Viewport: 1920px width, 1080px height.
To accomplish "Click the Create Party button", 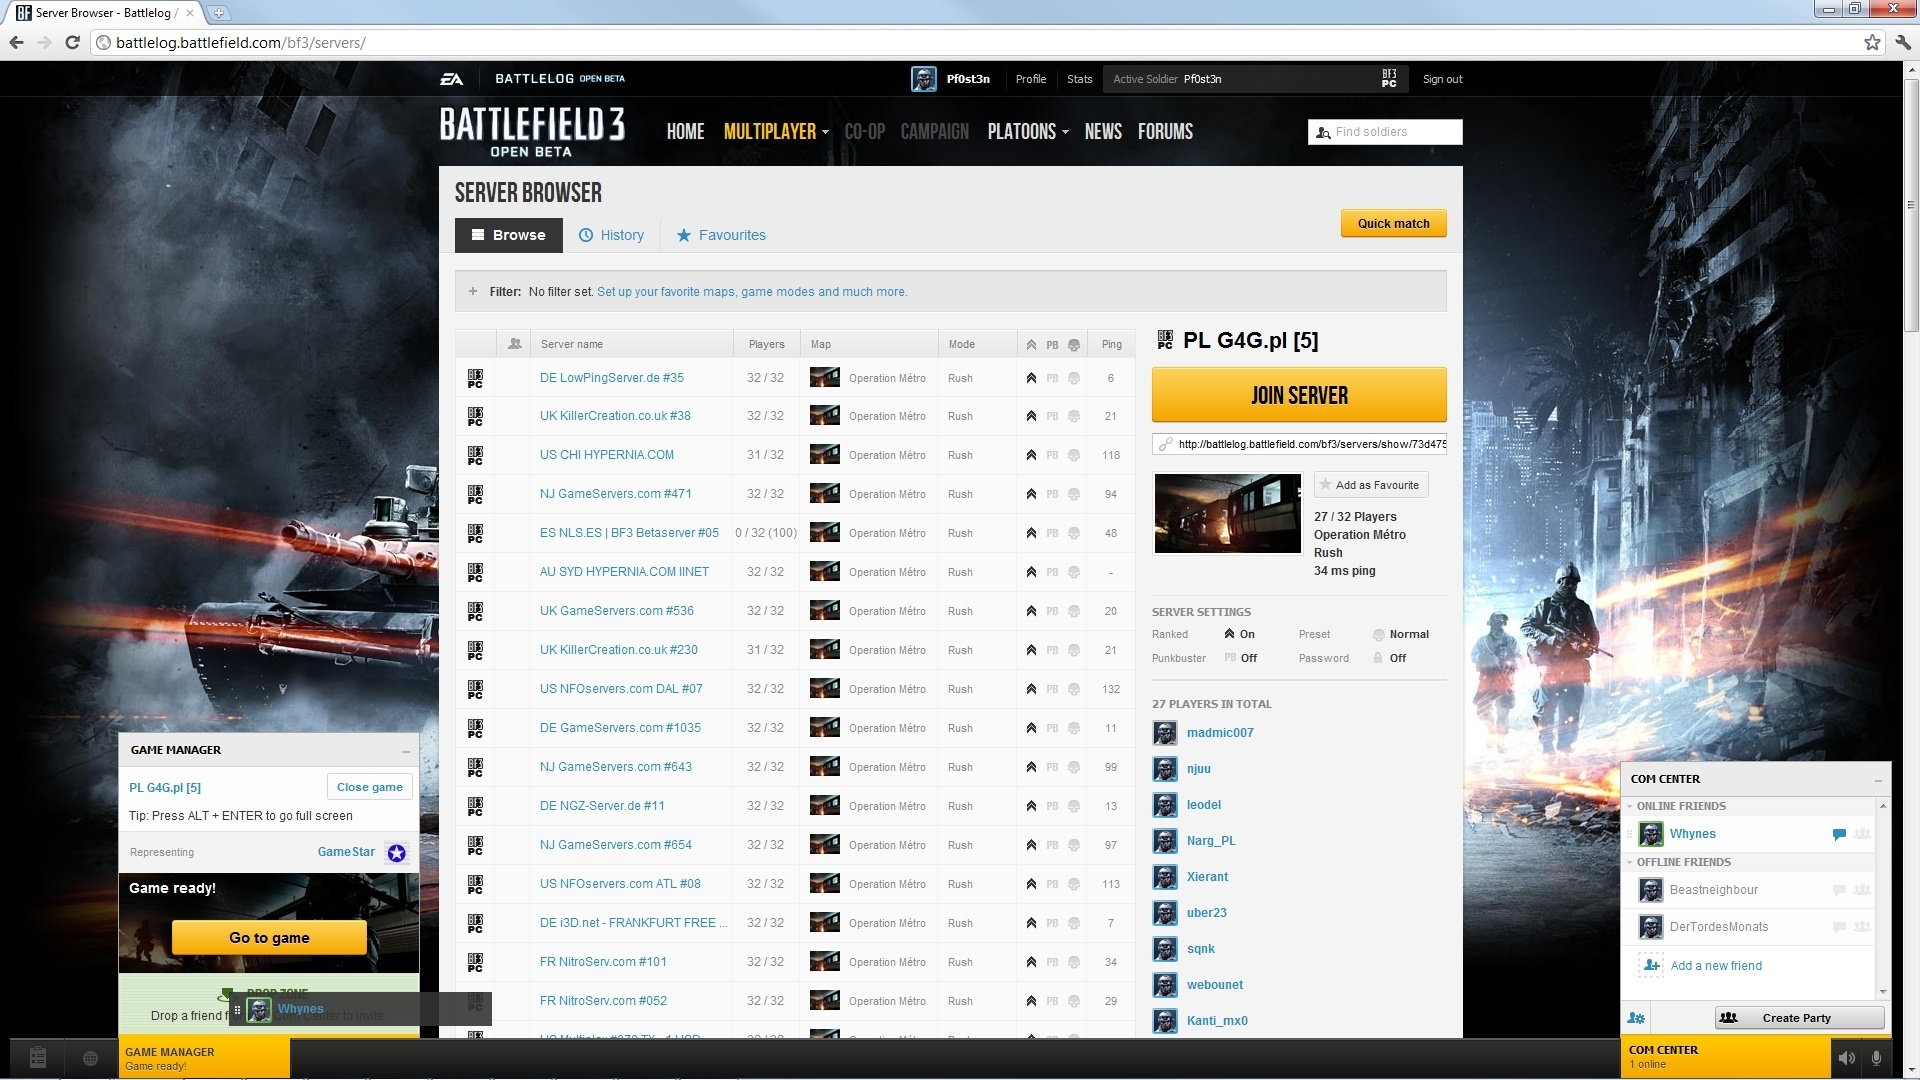I will [1800, 1018].
